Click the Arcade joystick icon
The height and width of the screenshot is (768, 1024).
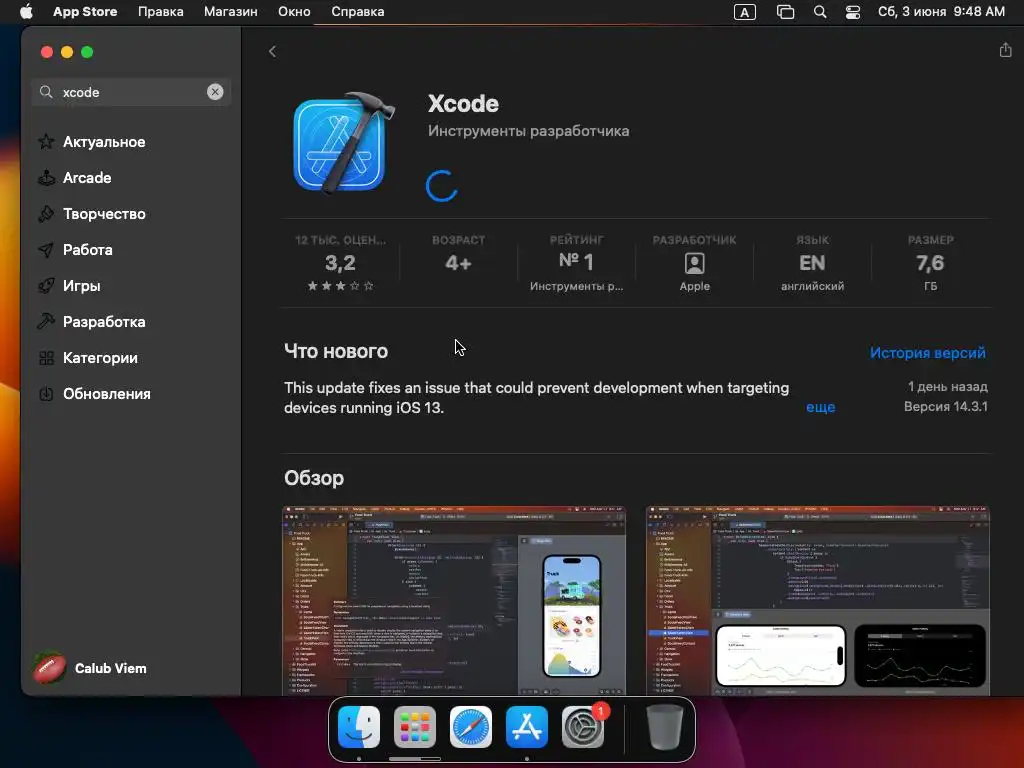click(46, 178)
